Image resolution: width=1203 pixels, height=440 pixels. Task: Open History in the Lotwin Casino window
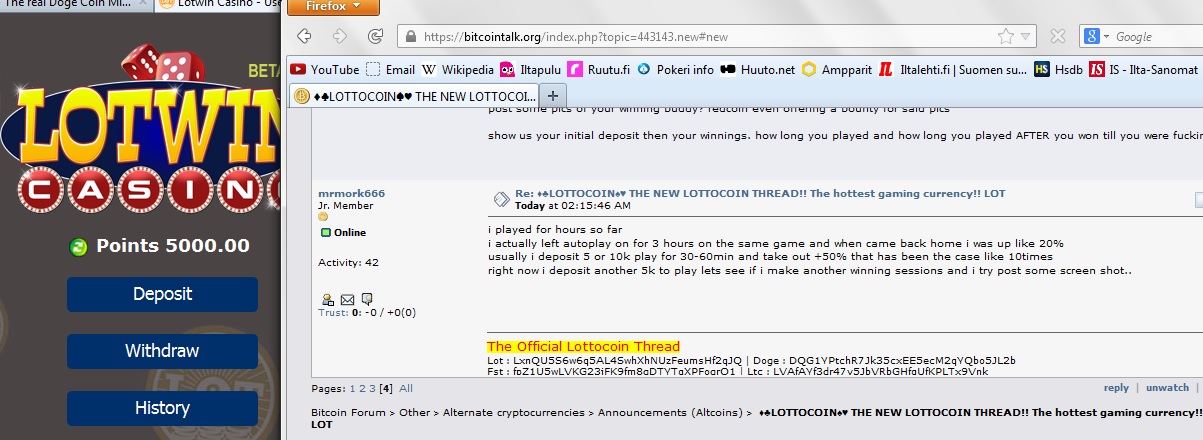click(162, 408)
